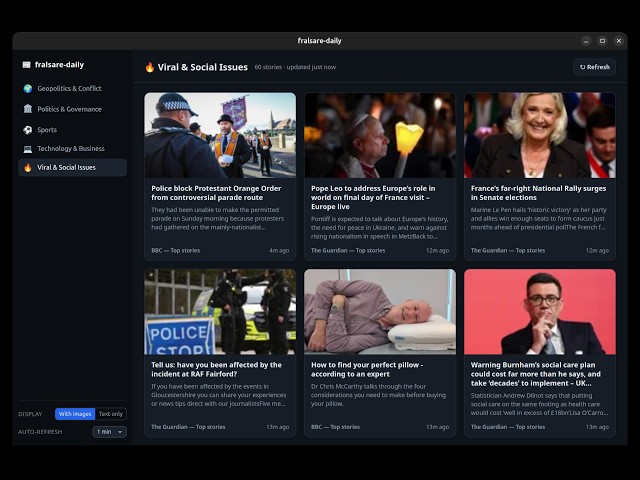Maximize the fralsare-daily window
640x480 pixels.
tap(602, 41)
